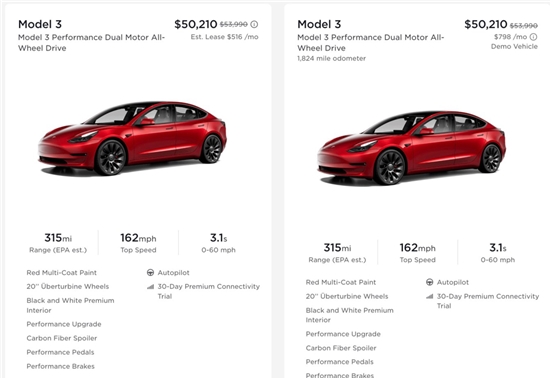The width and height of the screenshot is (550, 378).
Task: Click $50,210 price in left card
Action: coord(196,24)
